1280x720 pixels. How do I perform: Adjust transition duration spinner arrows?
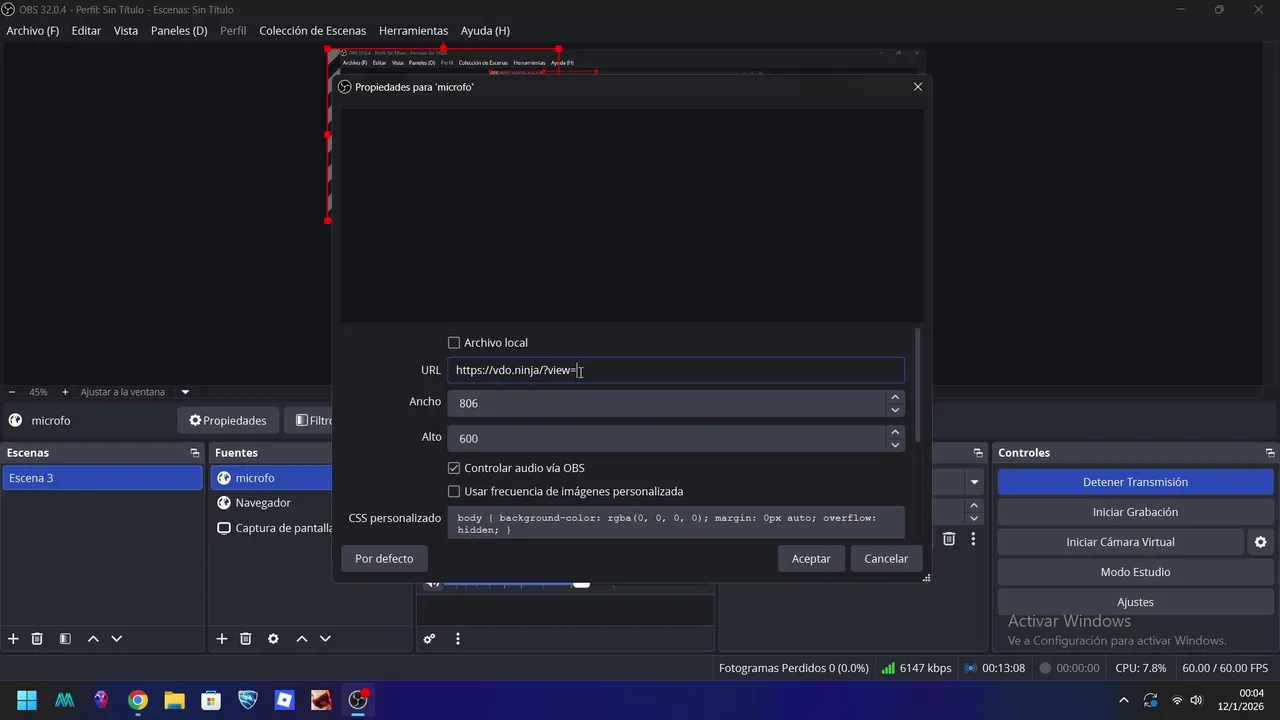point(974,512)
